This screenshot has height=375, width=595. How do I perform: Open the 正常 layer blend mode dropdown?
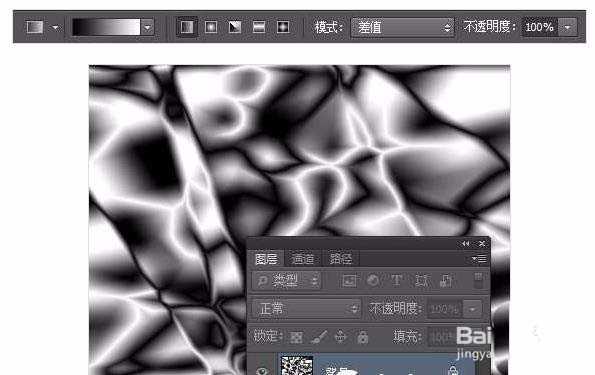pyautogui.click(x=307, y=308)
